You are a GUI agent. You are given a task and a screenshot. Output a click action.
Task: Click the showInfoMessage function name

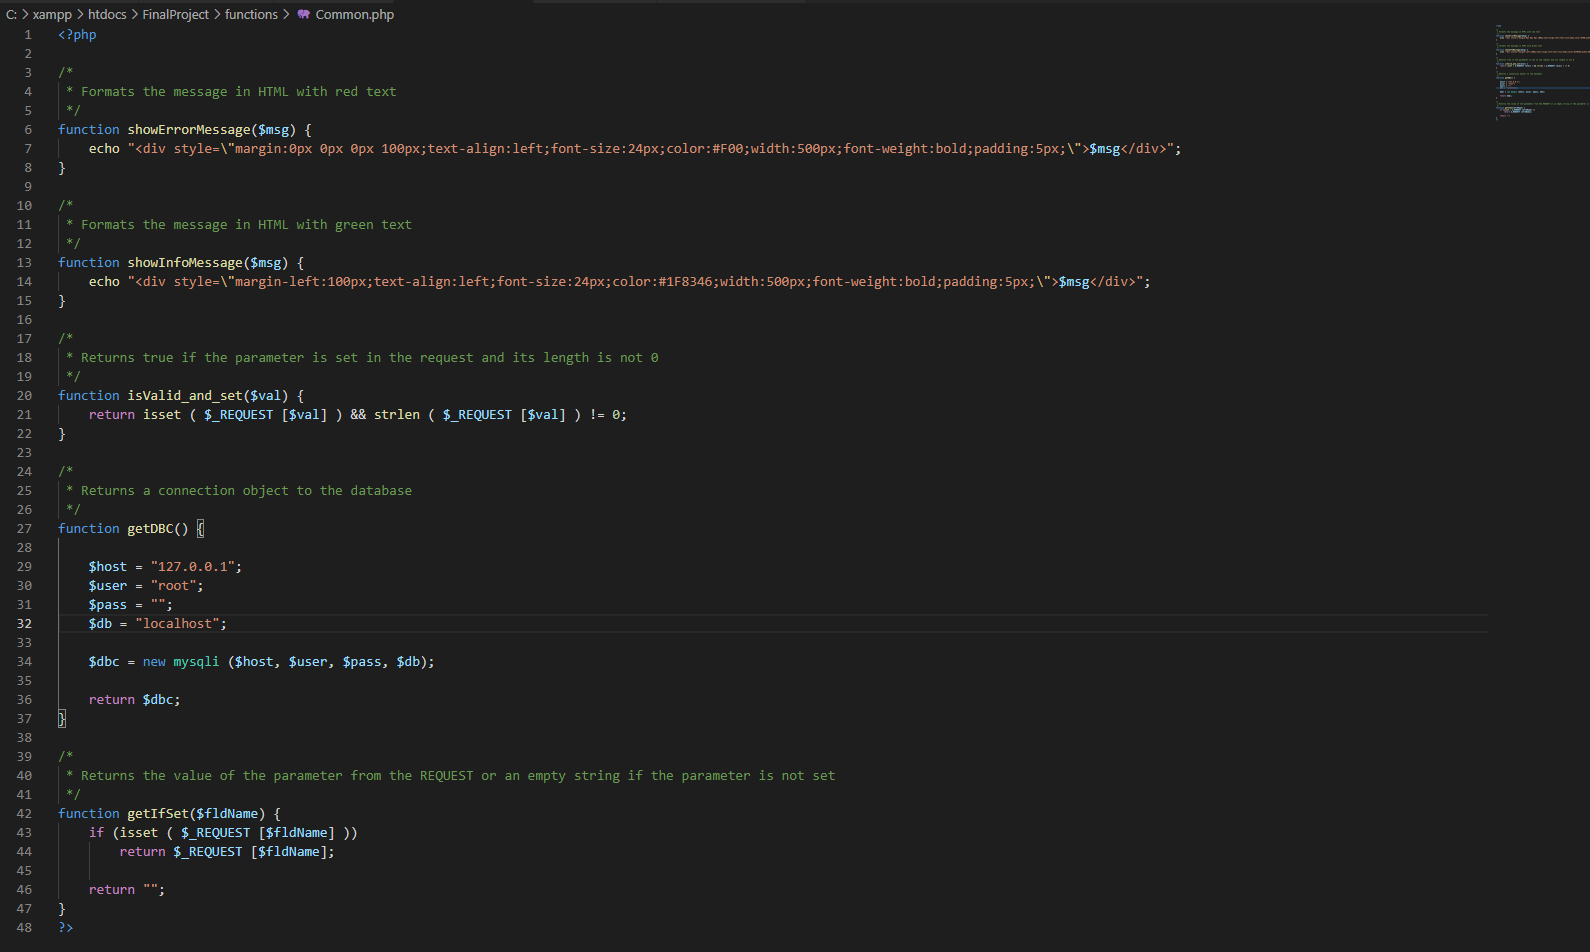pyautogui.click(x=185, y=262)
